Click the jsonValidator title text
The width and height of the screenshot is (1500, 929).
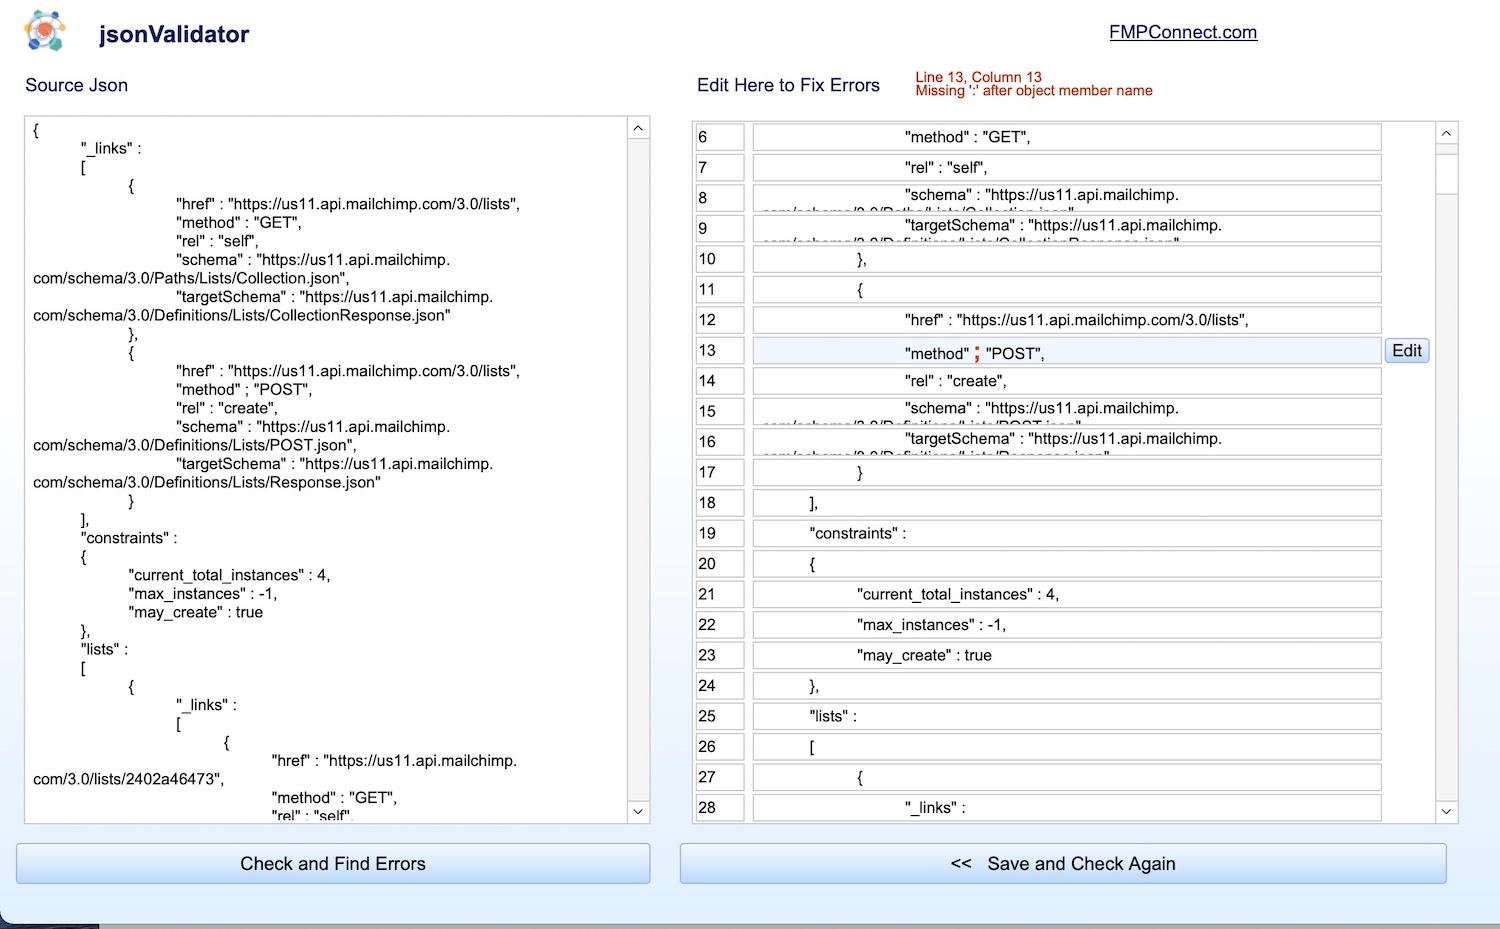[x=174, y=34]
